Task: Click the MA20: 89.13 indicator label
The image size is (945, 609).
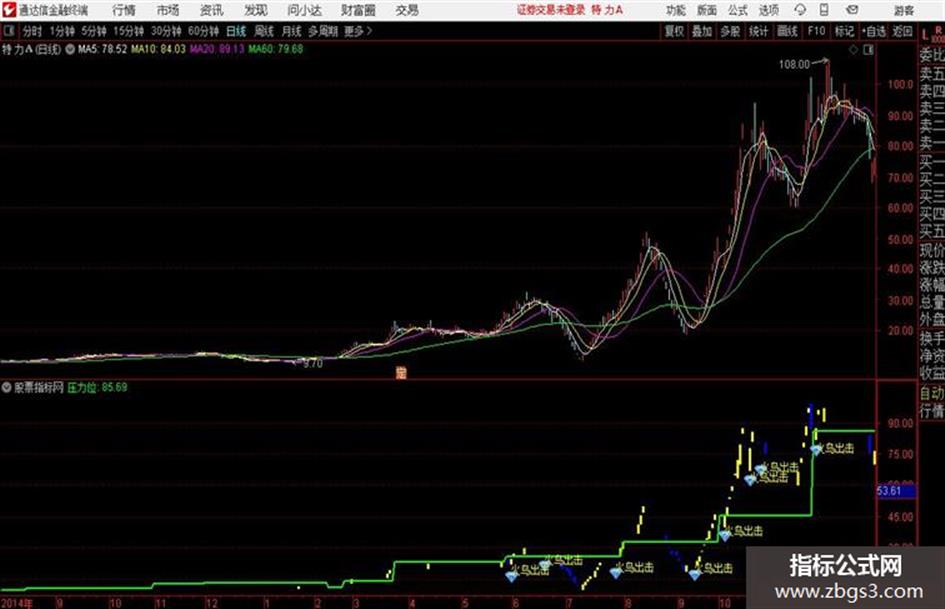Action: pyautogui.click(x=217, y=49)
